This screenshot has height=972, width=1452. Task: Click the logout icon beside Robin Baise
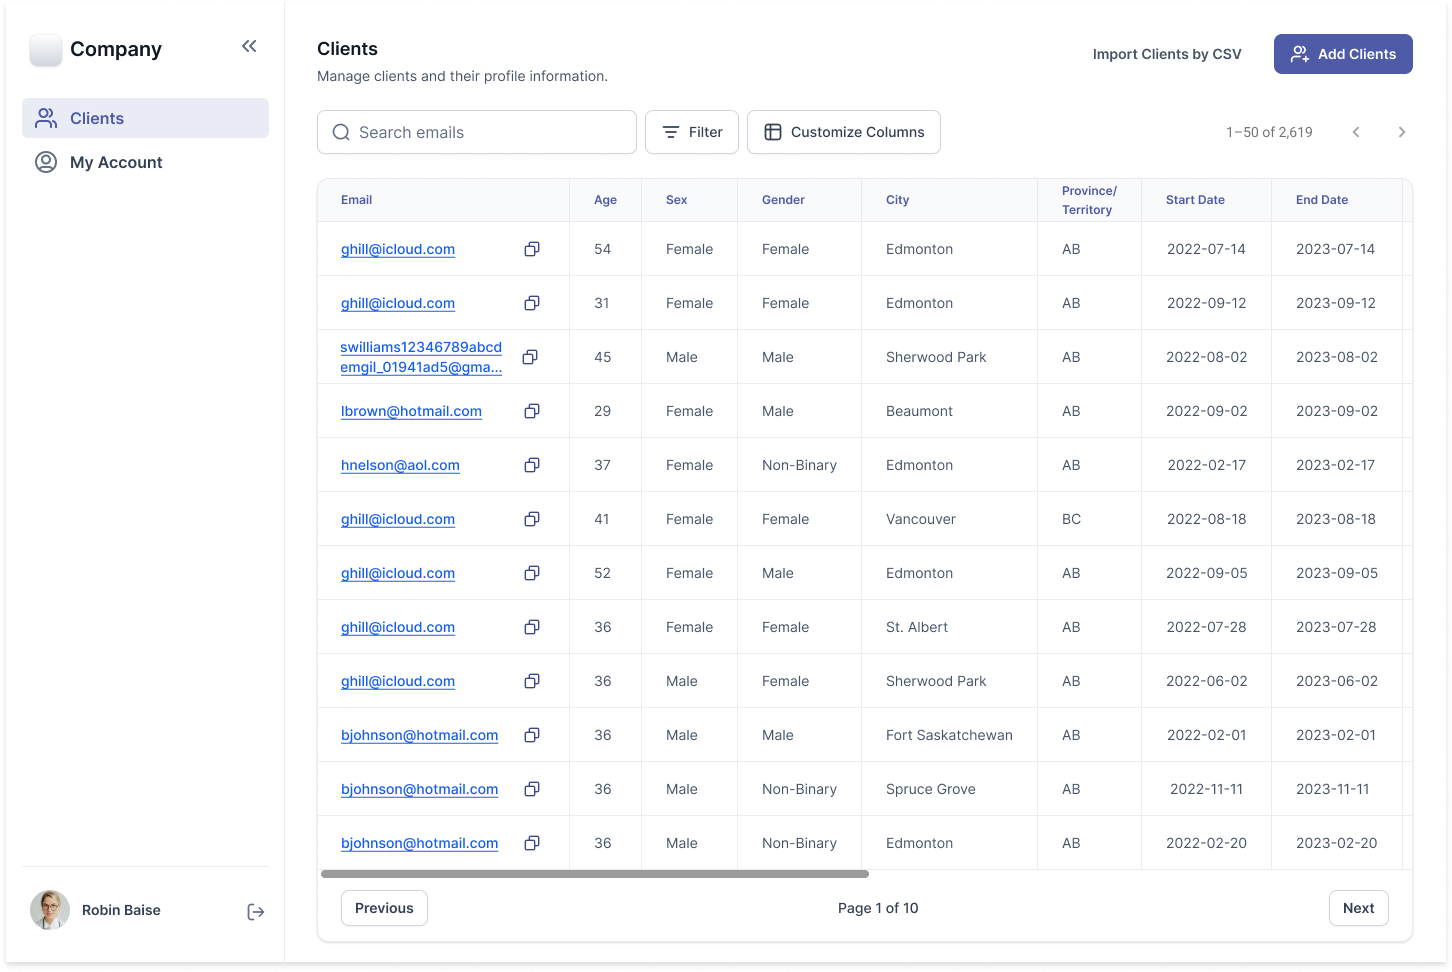click(x=256, y=911)
